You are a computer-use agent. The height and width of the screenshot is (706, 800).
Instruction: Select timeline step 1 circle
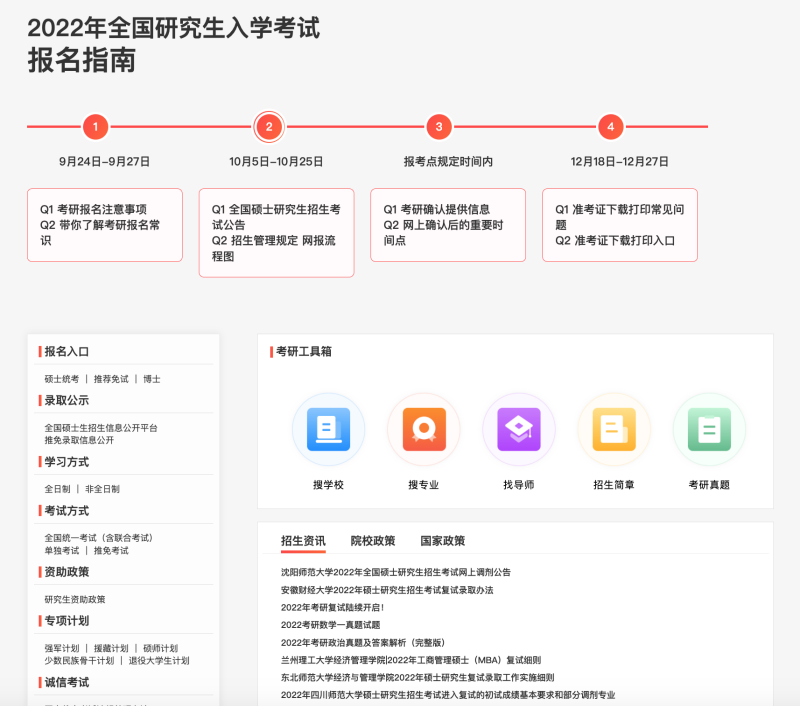pyautogui.click(x=95, y=127)
